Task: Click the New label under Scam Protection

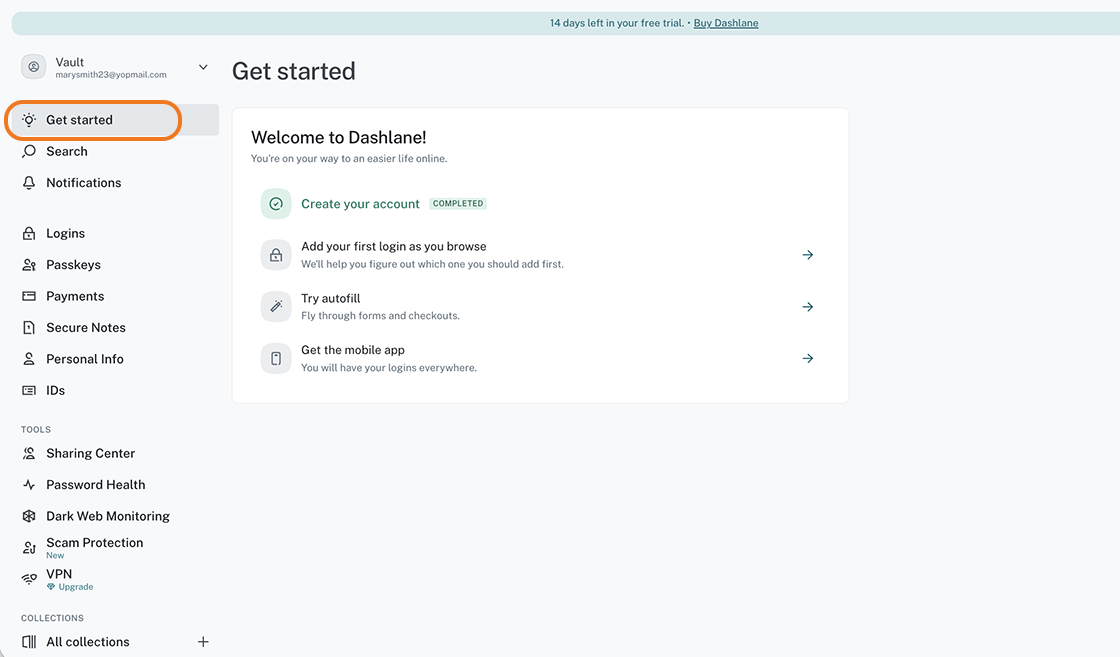Action: [55, 556]
